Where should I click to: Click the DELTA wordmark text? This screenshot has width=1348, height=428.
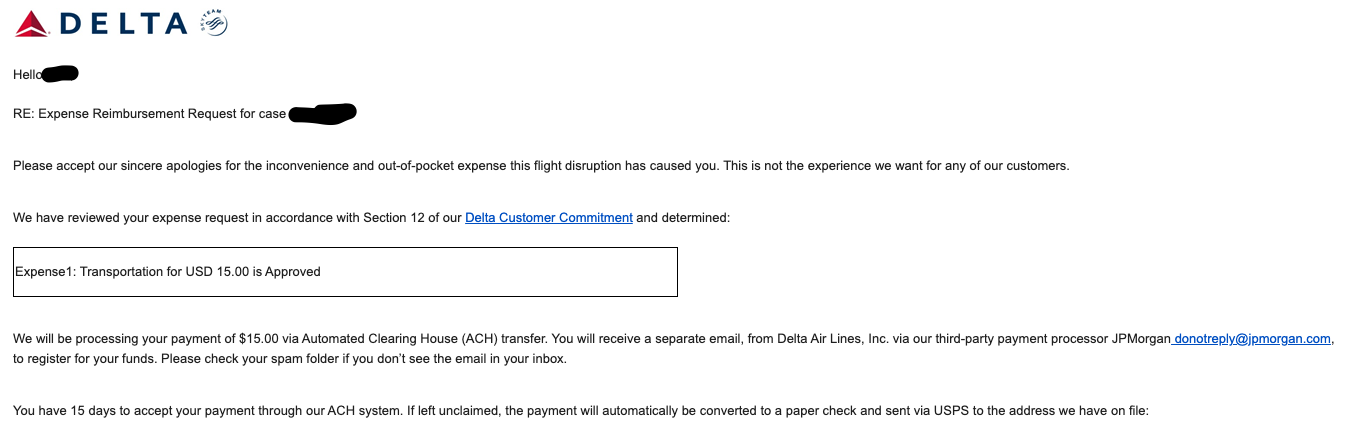[124, 23]
